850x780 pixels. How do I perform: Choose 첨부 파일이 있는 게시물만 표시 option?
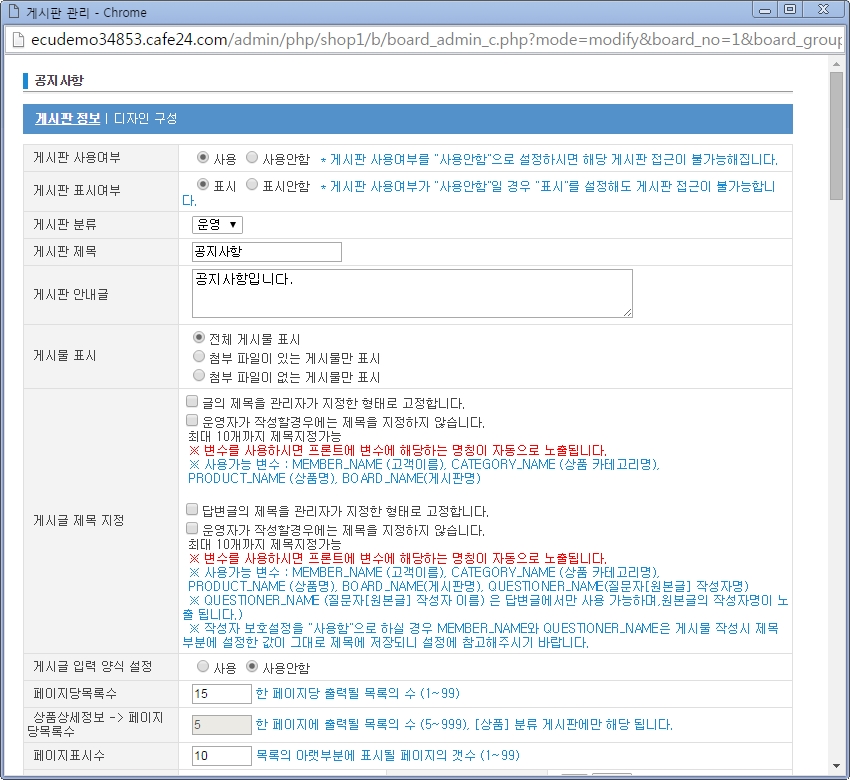click(x=199, y=357)
